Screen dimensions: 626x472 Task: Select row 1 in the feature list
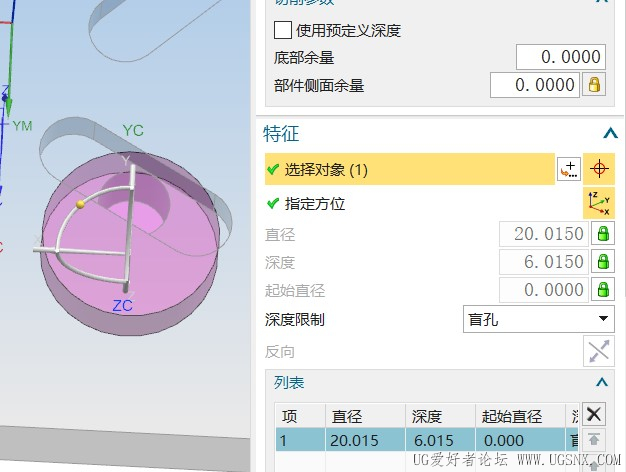click(x=427, y=440)
